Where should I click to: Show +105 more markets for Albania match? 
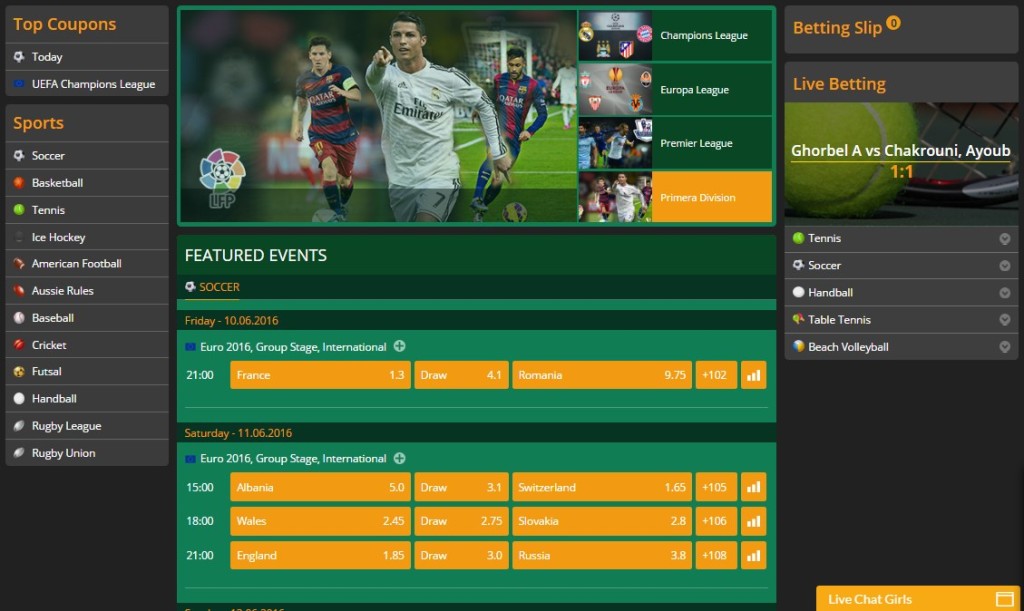click(x=716, y=487)
